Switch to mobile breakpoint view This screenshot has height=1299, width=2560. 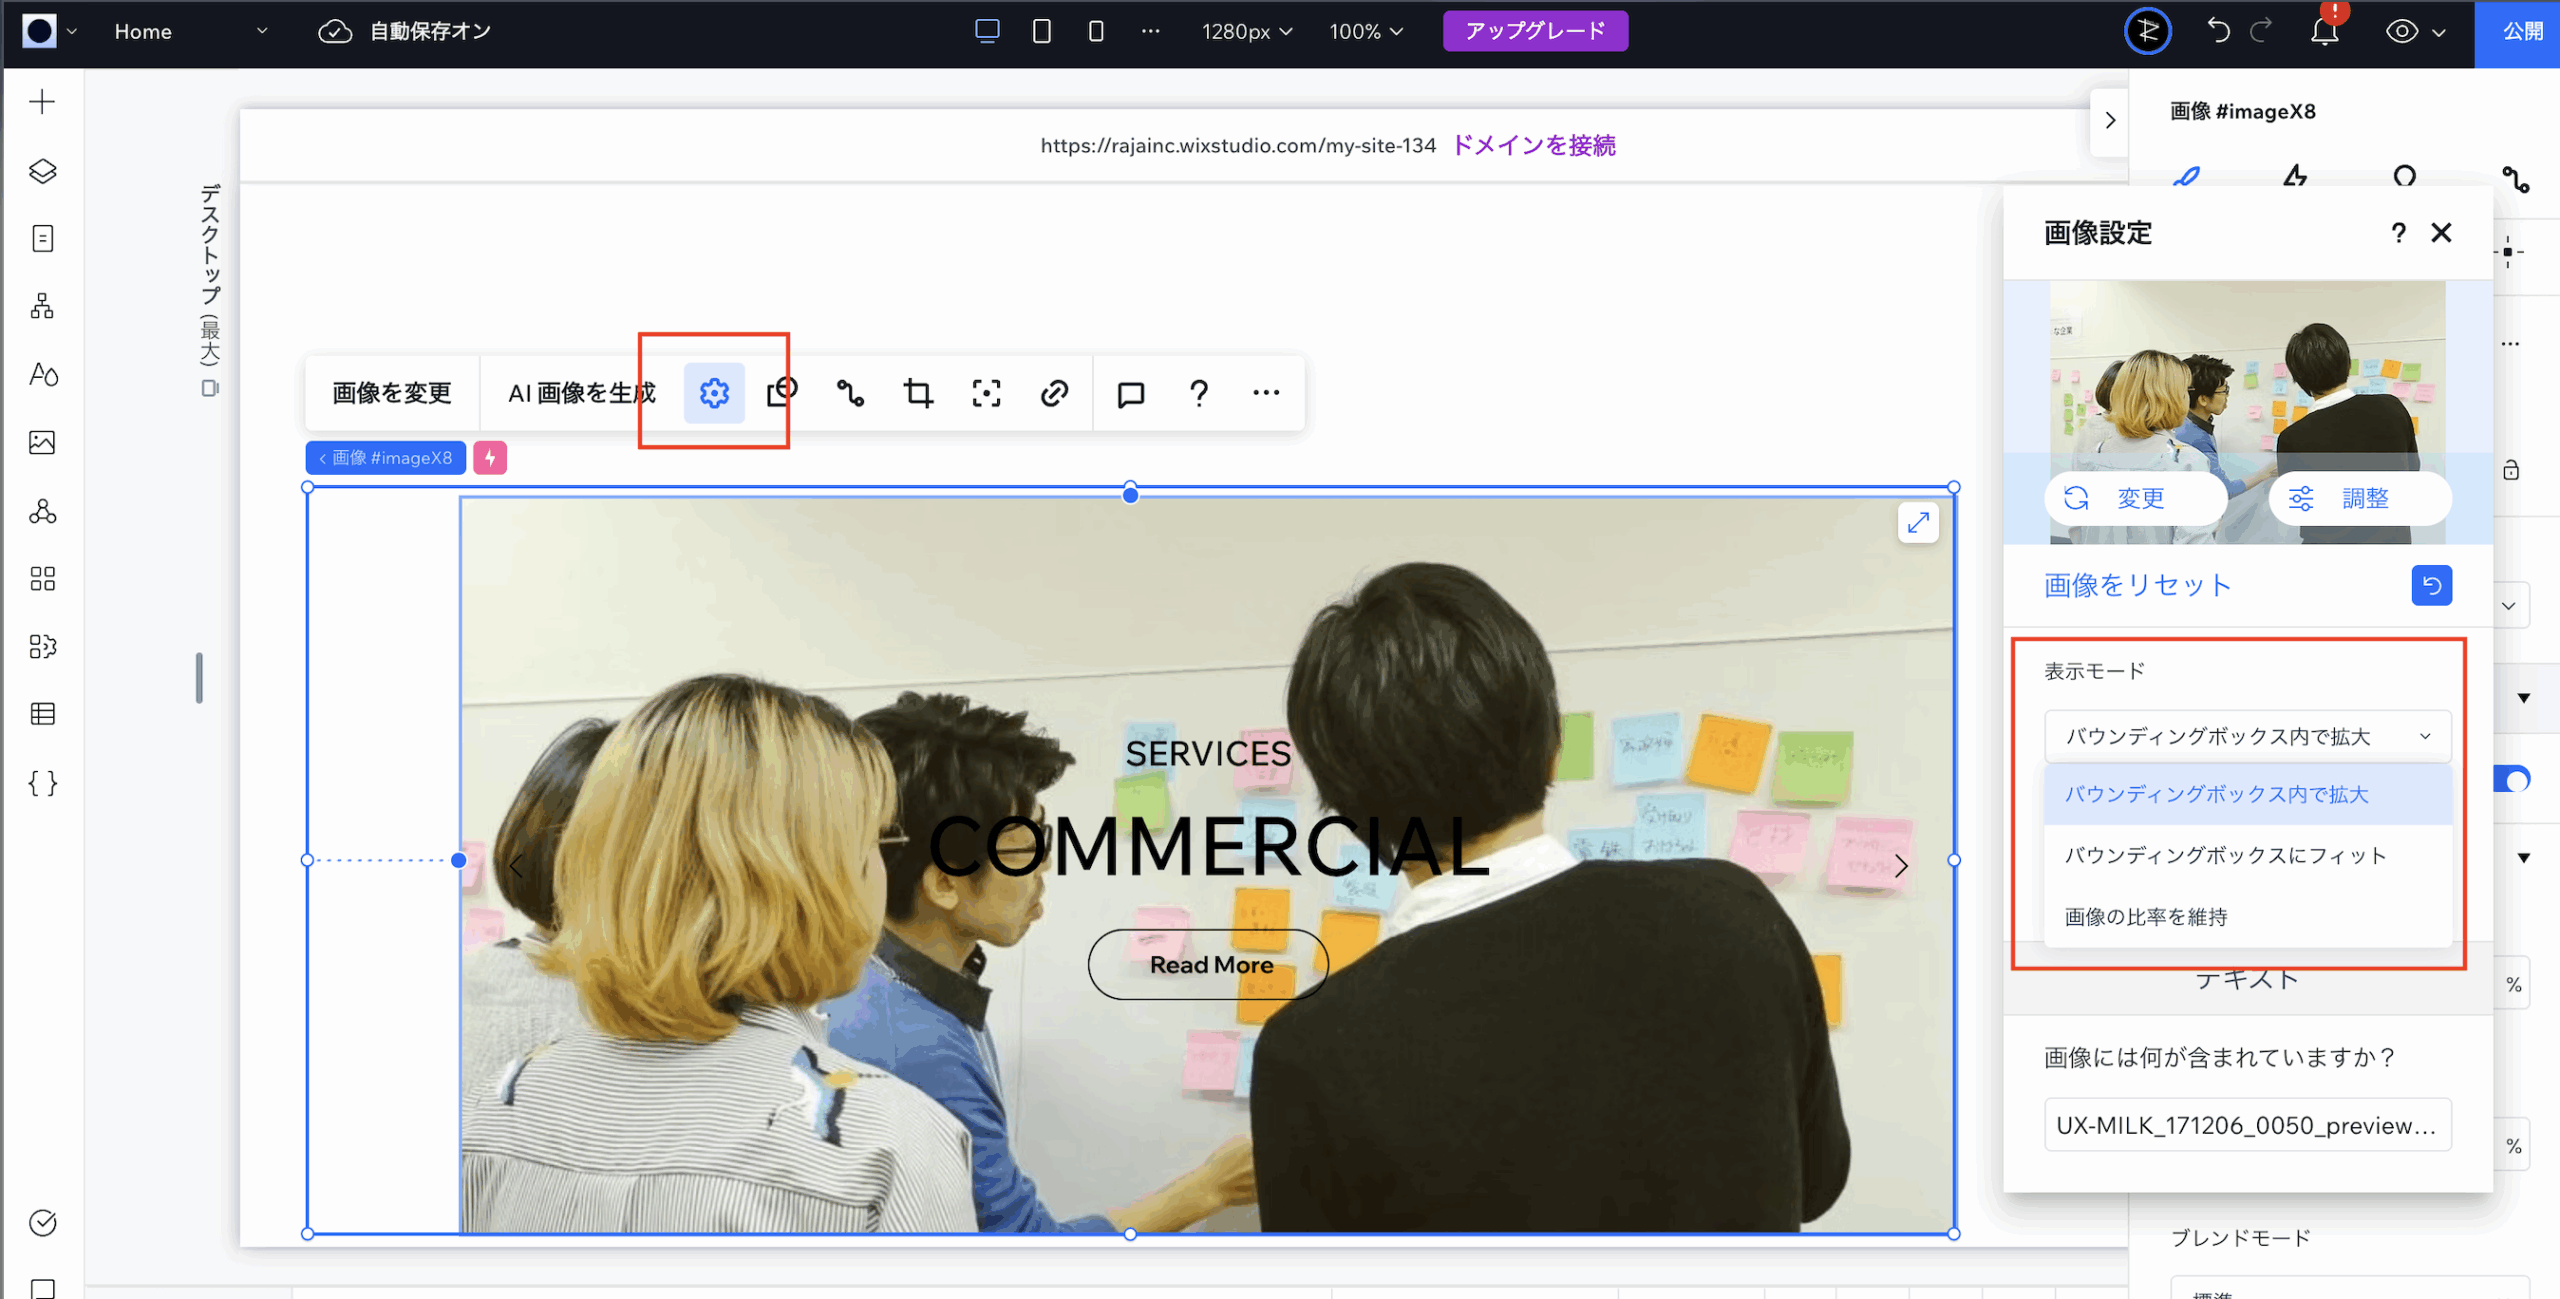(1096, 31)
